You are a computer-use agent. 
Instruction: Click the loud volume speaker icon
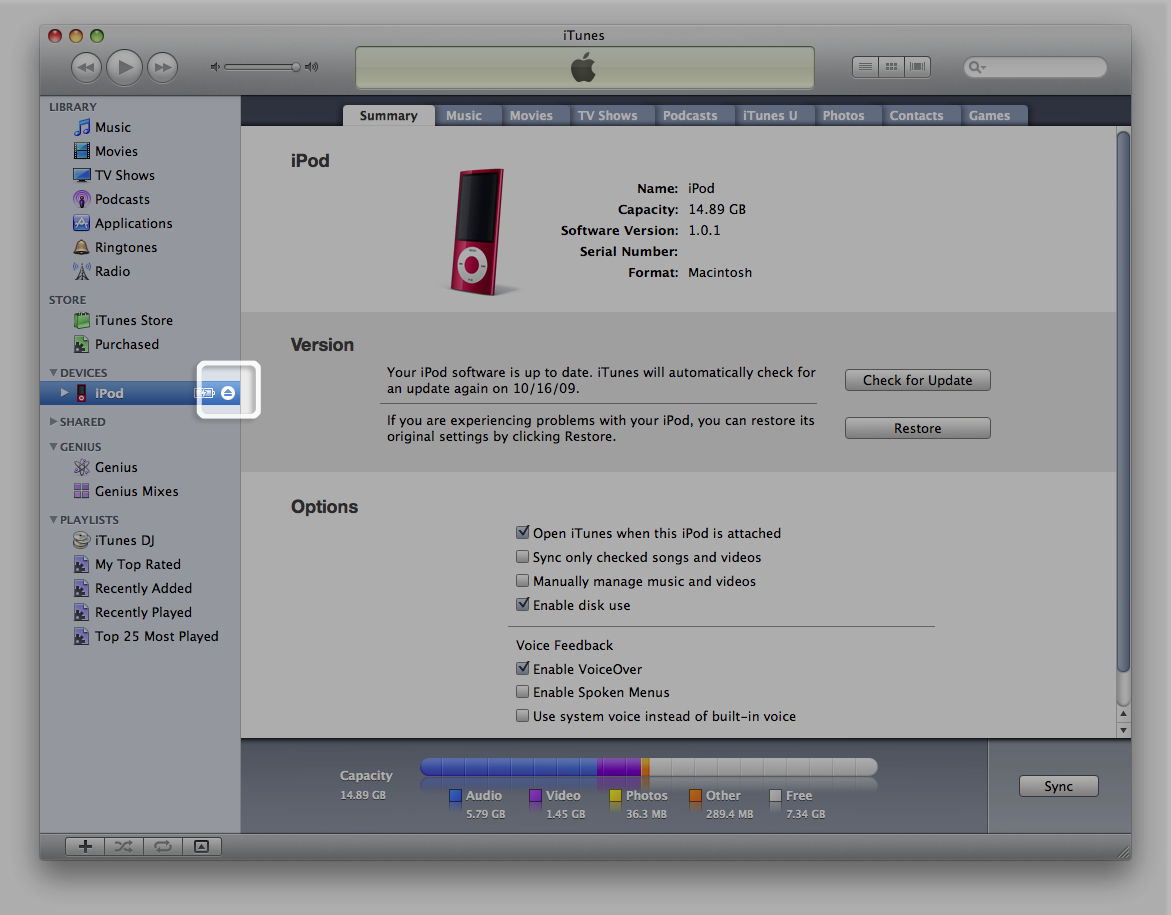point(311,67)
